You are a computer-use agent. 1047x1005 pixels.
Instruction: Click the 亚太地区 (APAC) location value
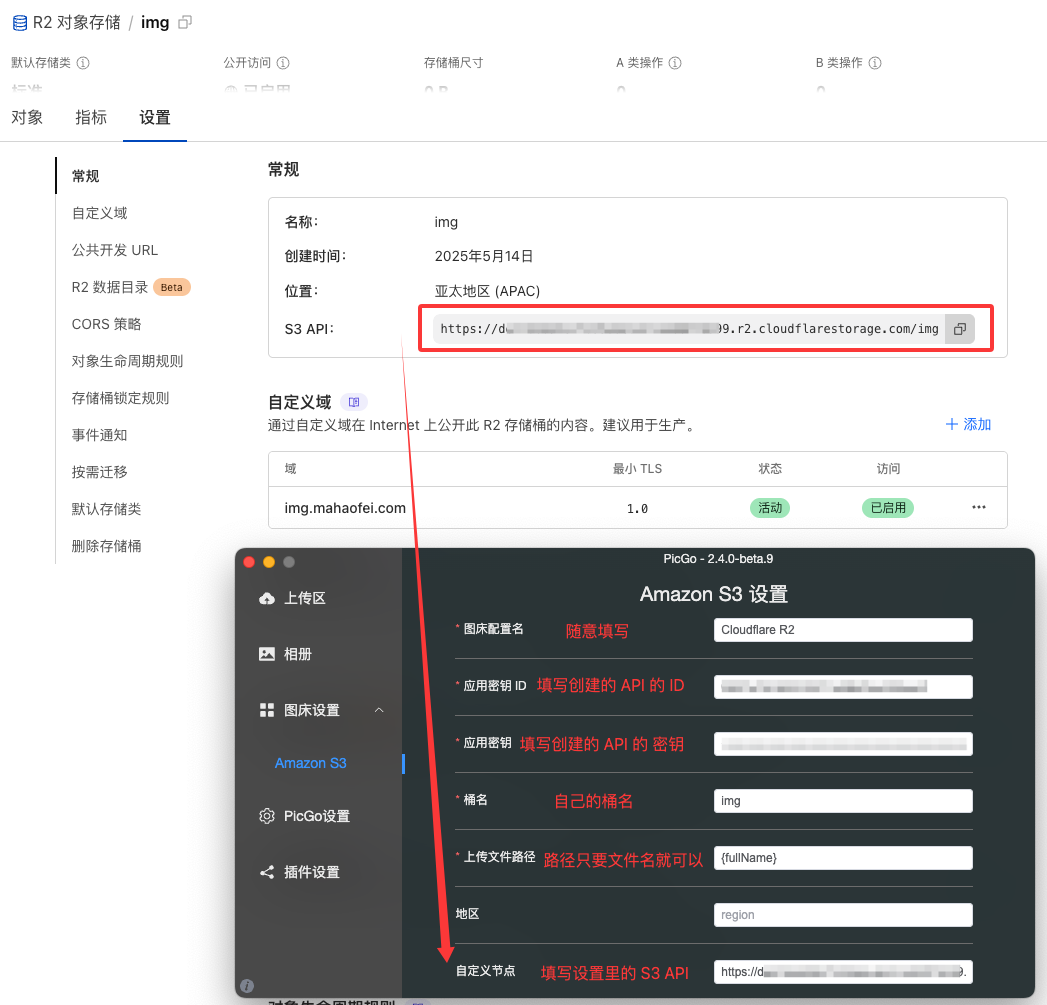pos(487,291)
